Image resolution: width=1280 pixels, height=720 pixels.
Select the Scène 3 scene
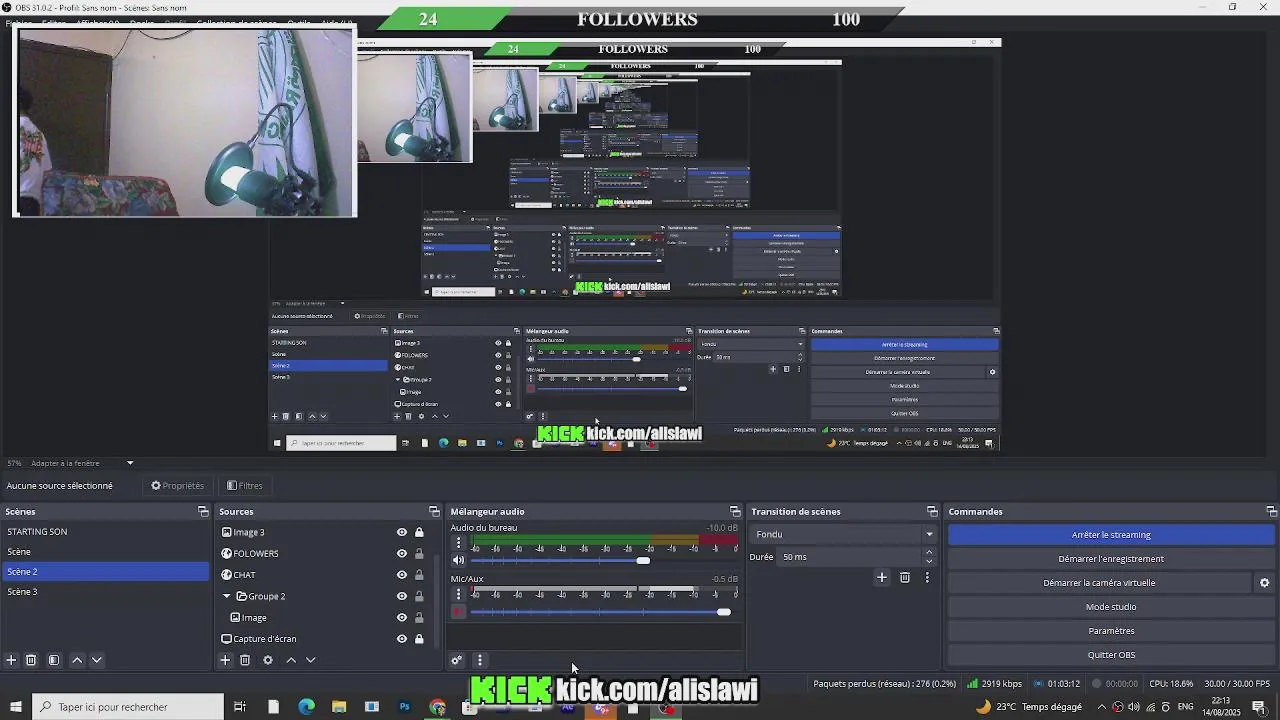(x=105, y=592)
